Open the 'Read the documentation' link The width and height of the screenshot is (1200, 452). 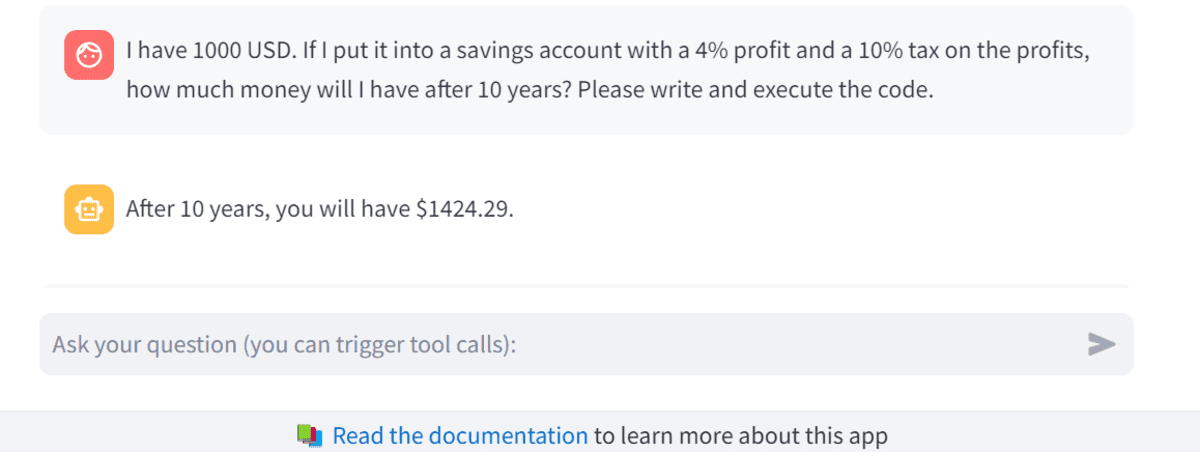point(460,436)
